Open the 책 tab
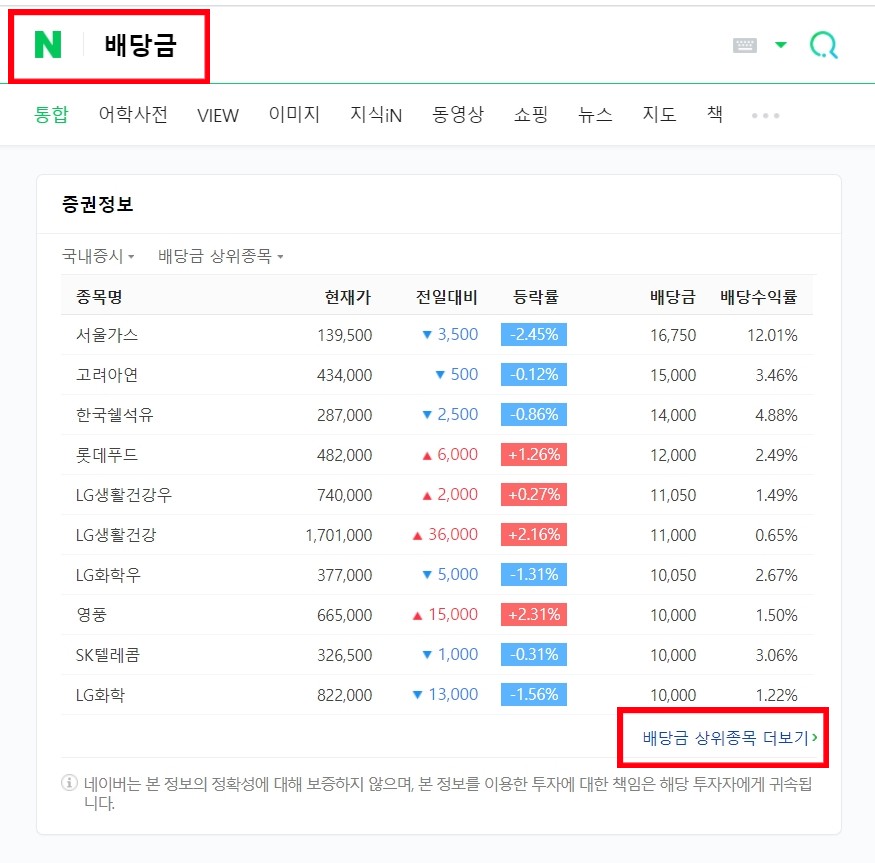The height and width of the screenshot is (863, 875). pyautogui.click(x=715, y=114)
